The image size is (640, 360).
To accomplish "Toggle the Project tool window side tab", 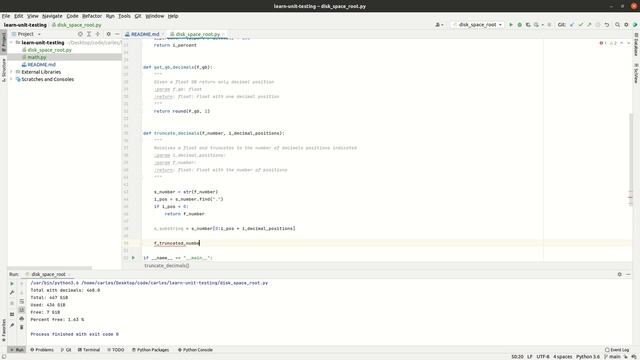I will pos(4,42).
